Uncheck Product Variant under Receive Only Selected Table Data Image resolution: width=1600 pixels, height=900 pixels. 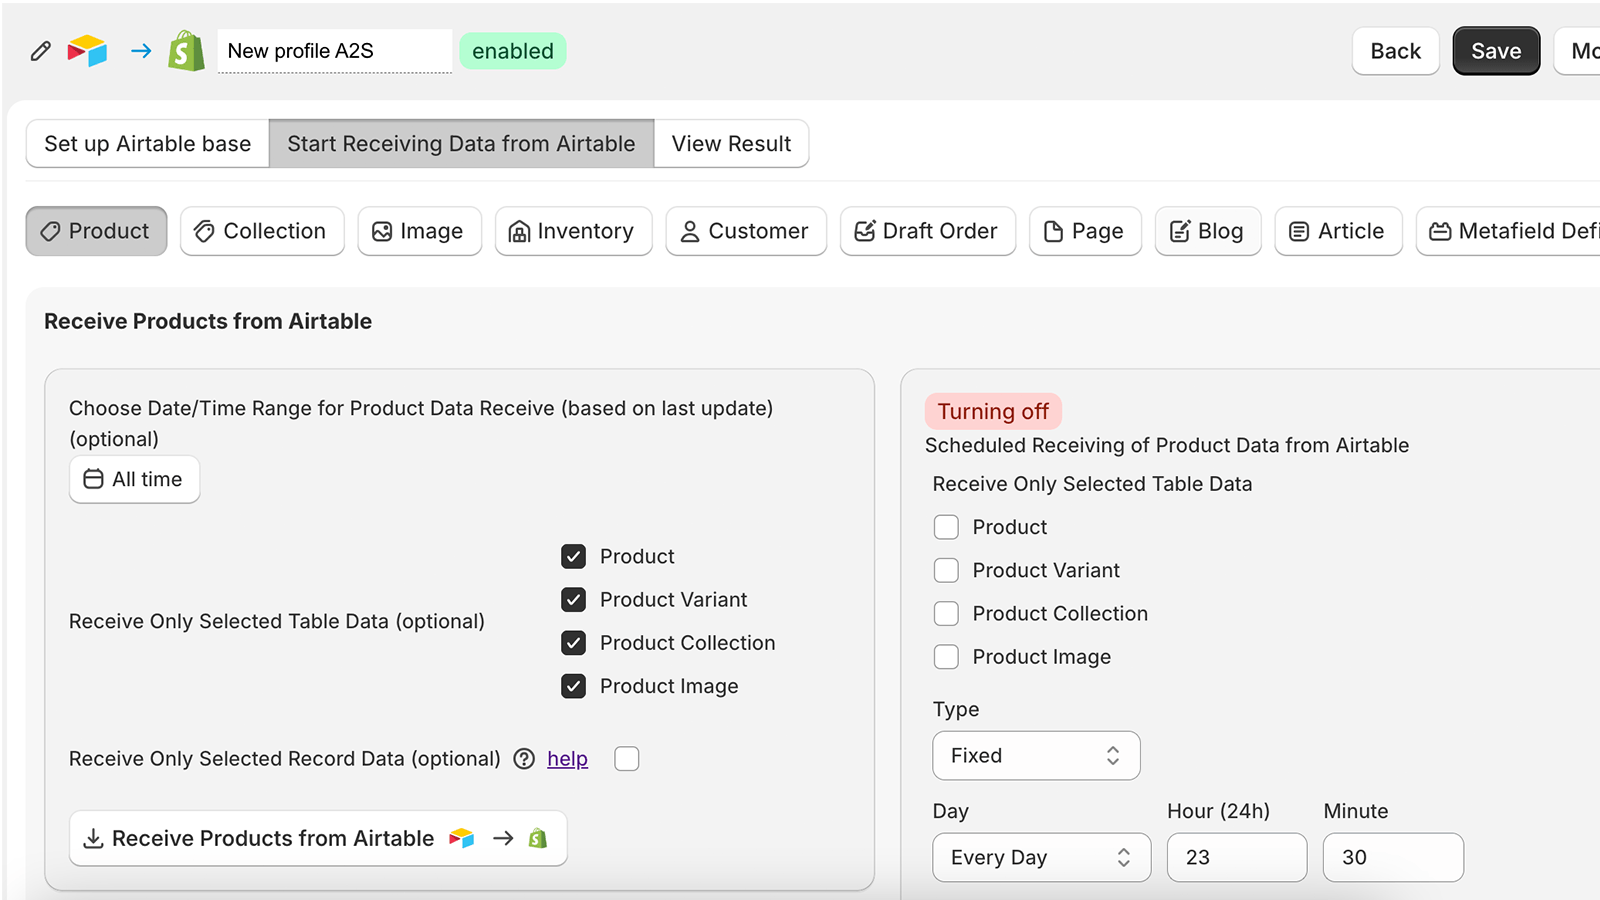(x=573, y=599)
